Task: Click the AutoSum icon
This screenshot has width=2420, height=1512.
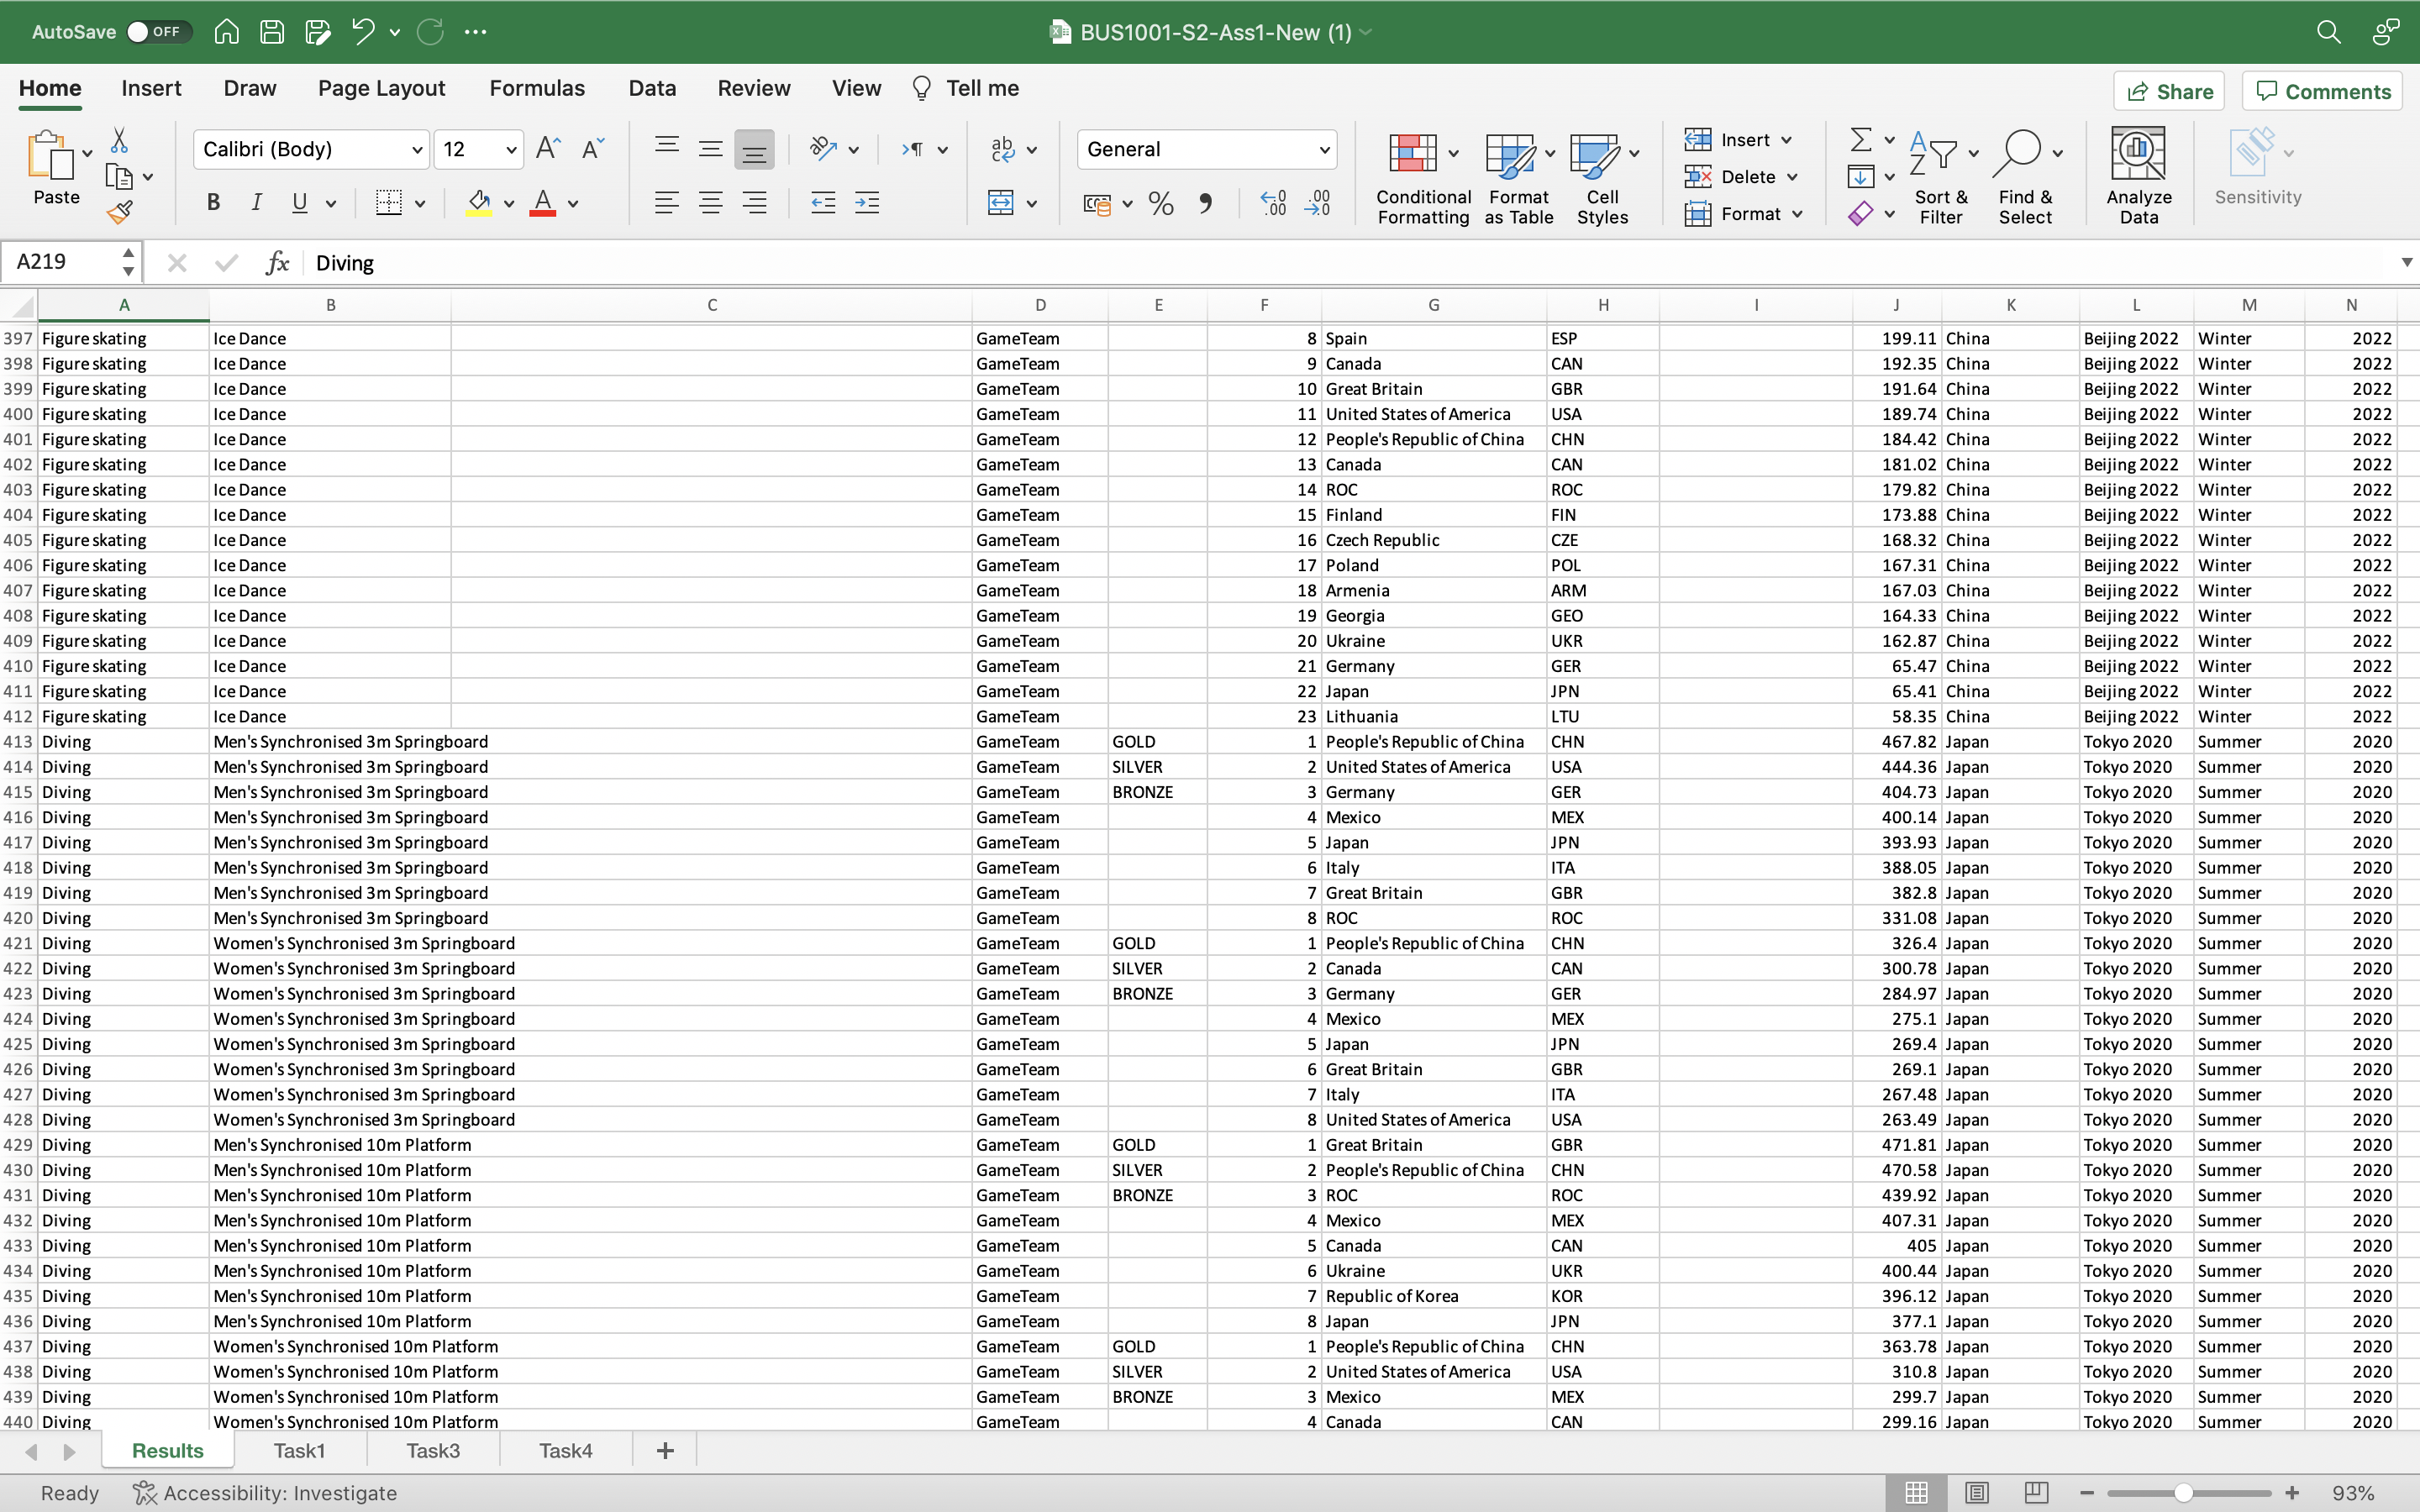Action: pyautogui.click(x=1862, y=139)
